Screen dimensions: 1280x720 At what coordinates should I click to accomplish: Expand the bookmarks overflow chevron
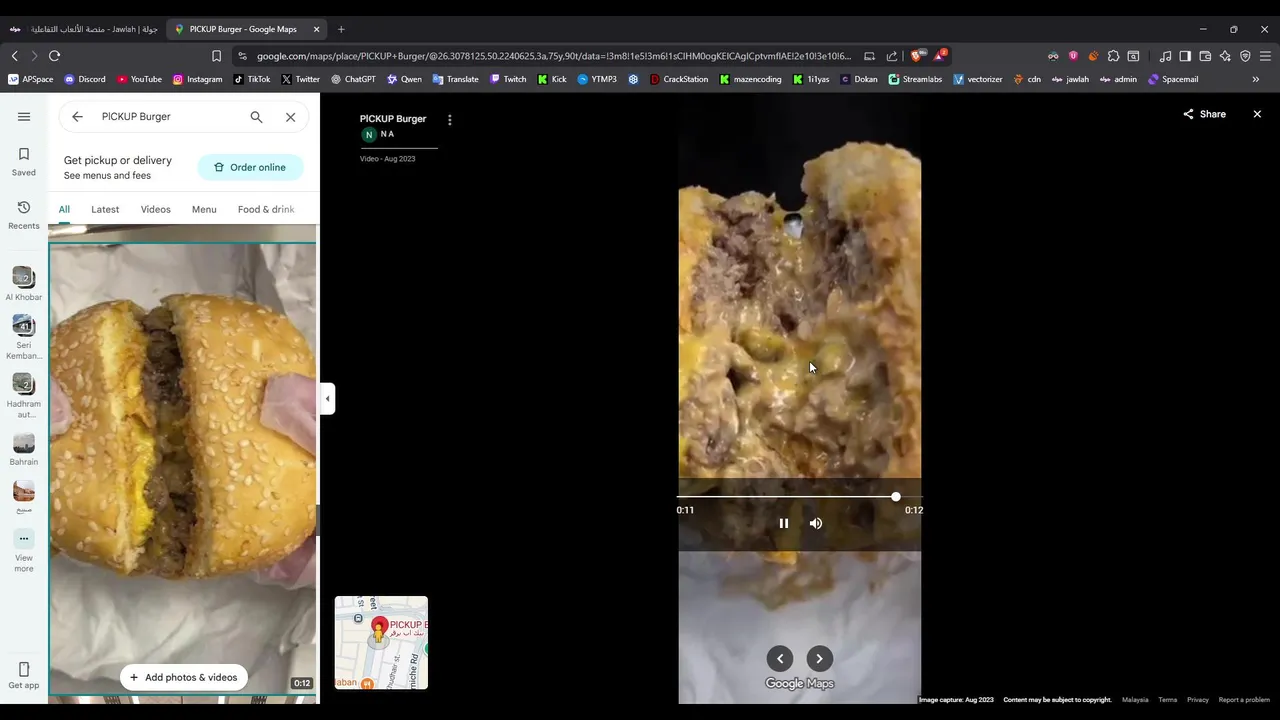point(1256,79)
